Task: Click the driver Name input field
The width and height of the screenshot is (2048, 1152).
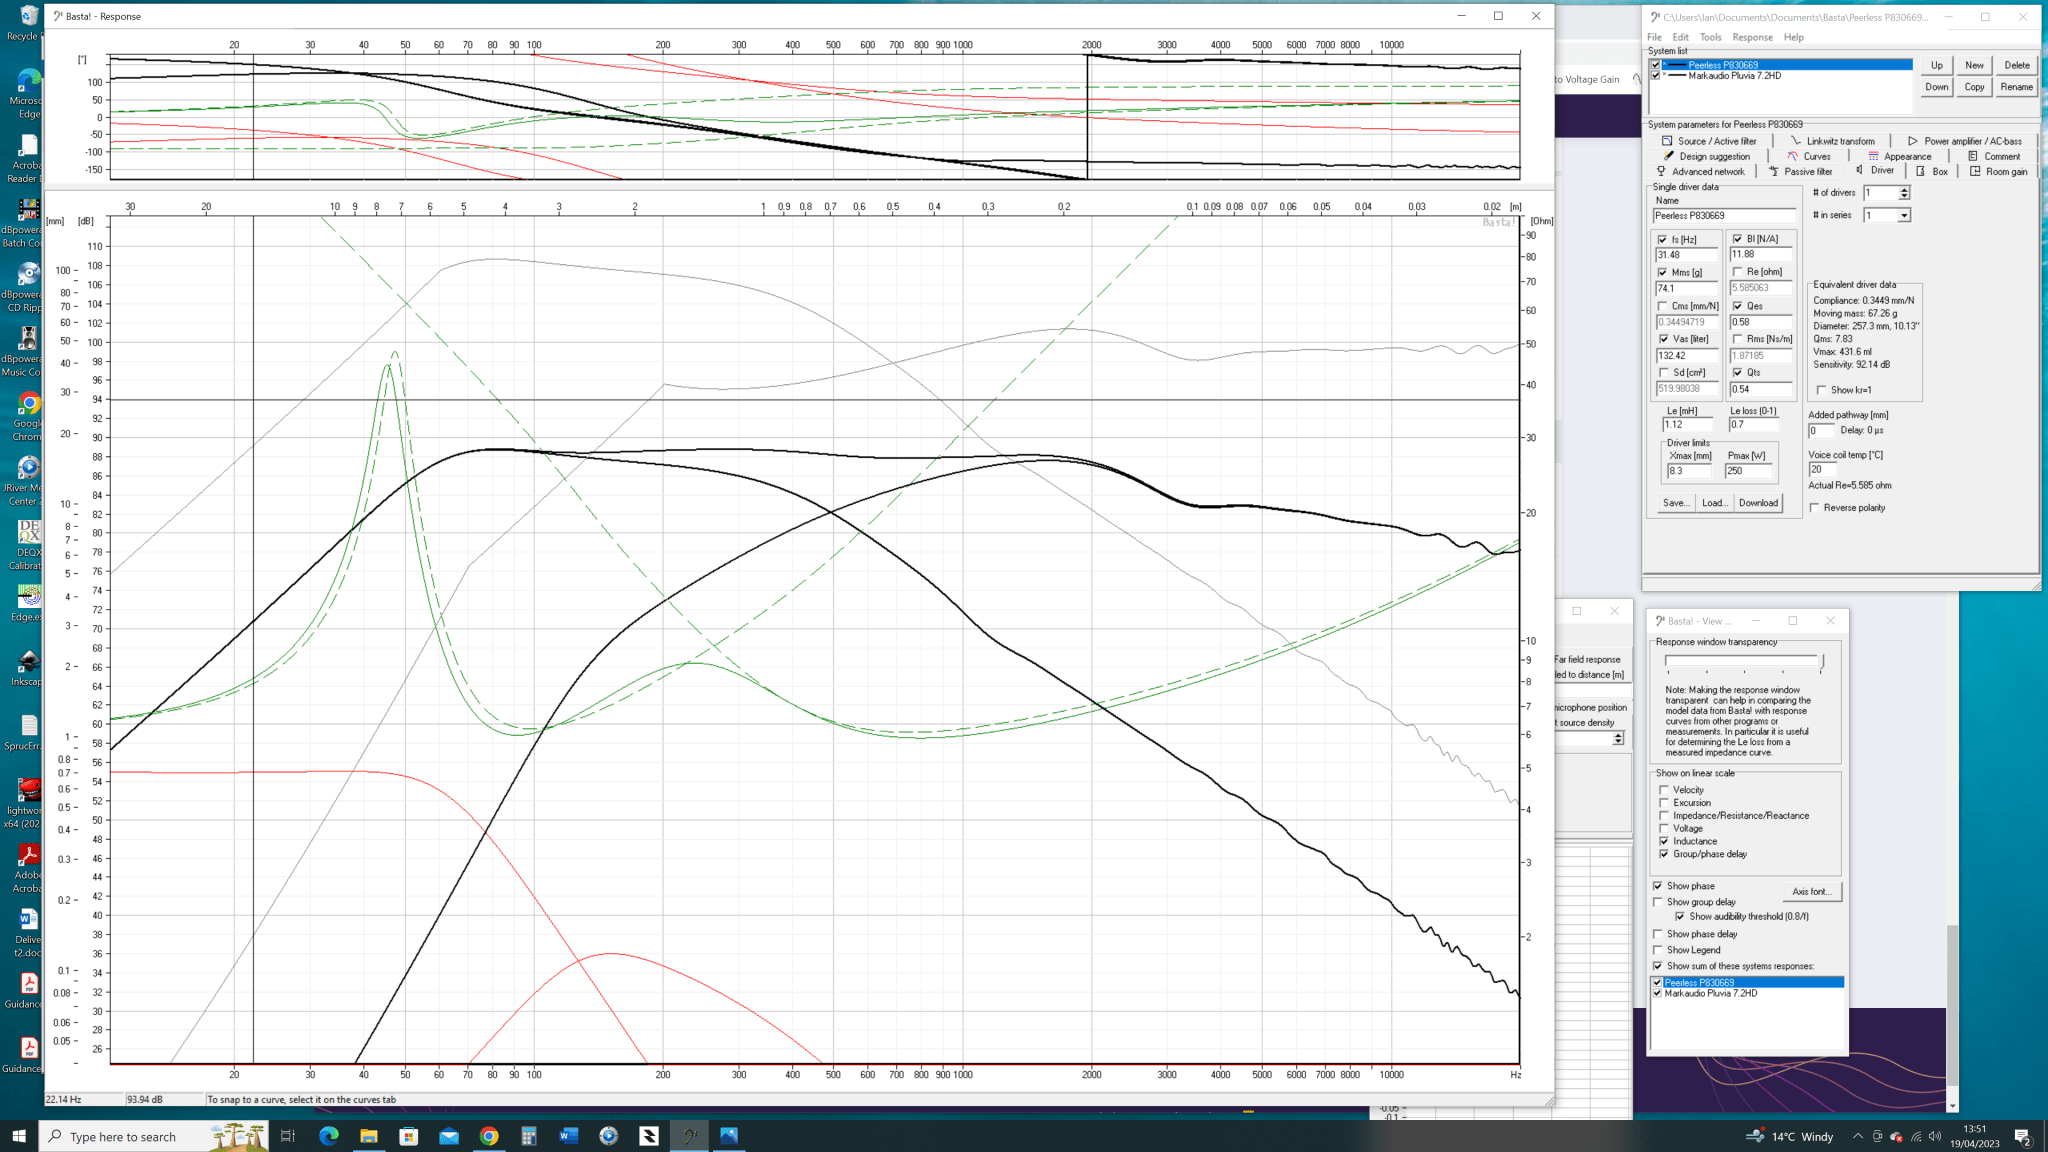Action: tap(1725, 216)
